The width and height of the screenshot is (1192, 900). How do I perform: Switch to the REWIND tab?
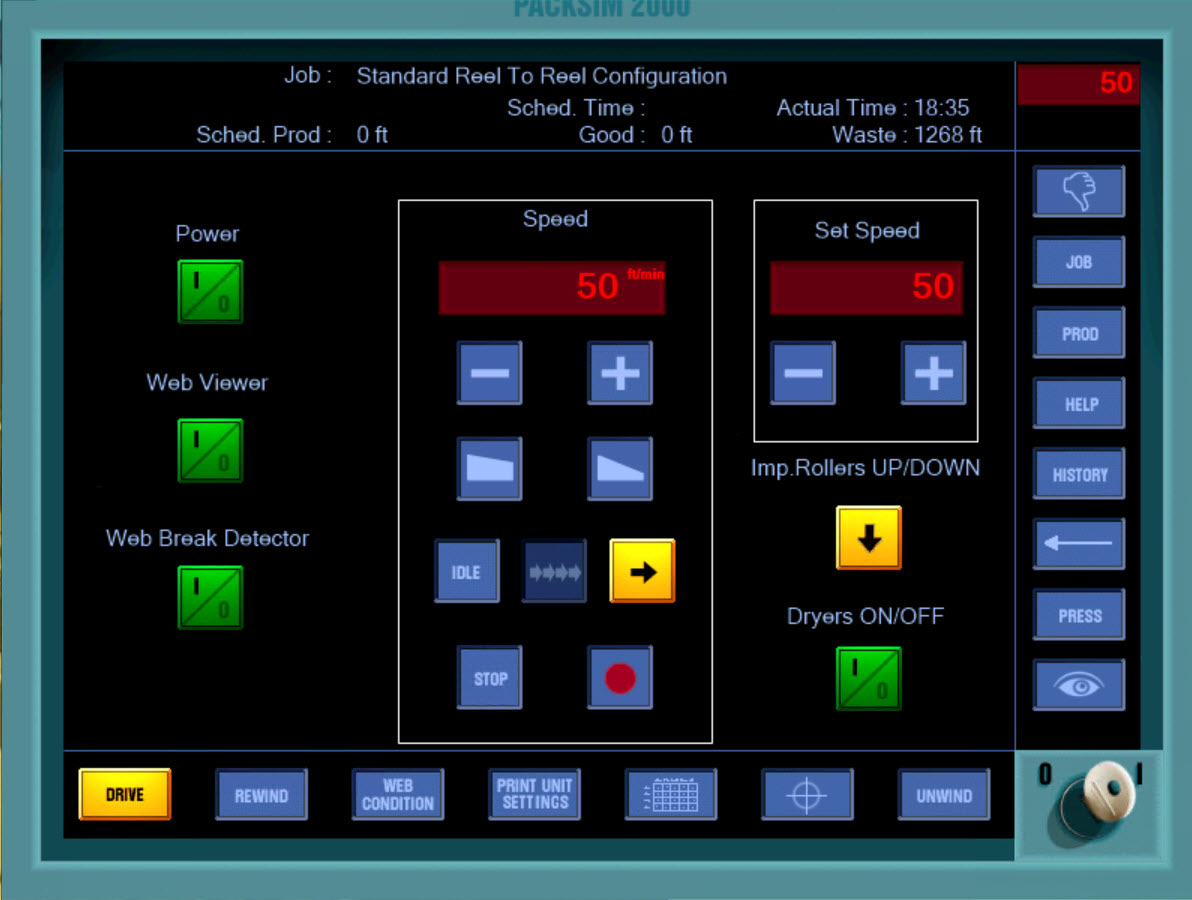261,795
